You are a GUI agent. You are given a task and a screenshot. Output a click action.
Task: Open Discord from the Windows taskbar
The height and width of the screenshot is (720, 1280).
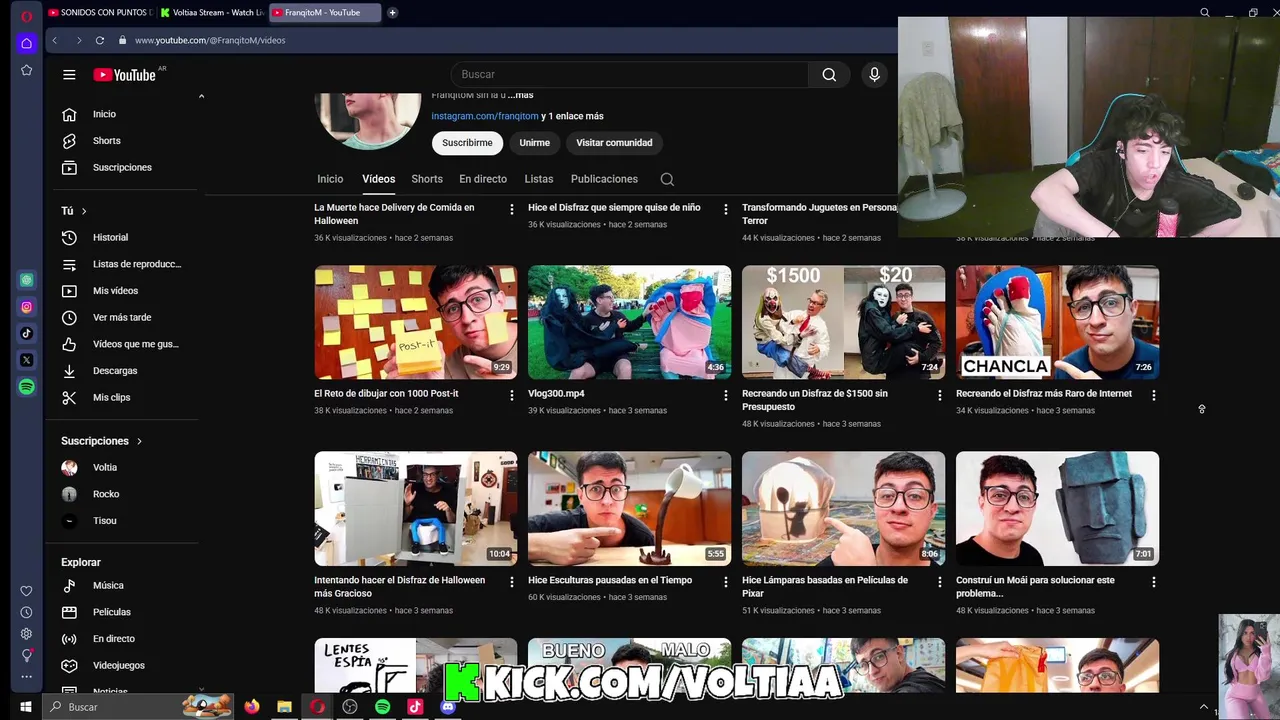448,707
